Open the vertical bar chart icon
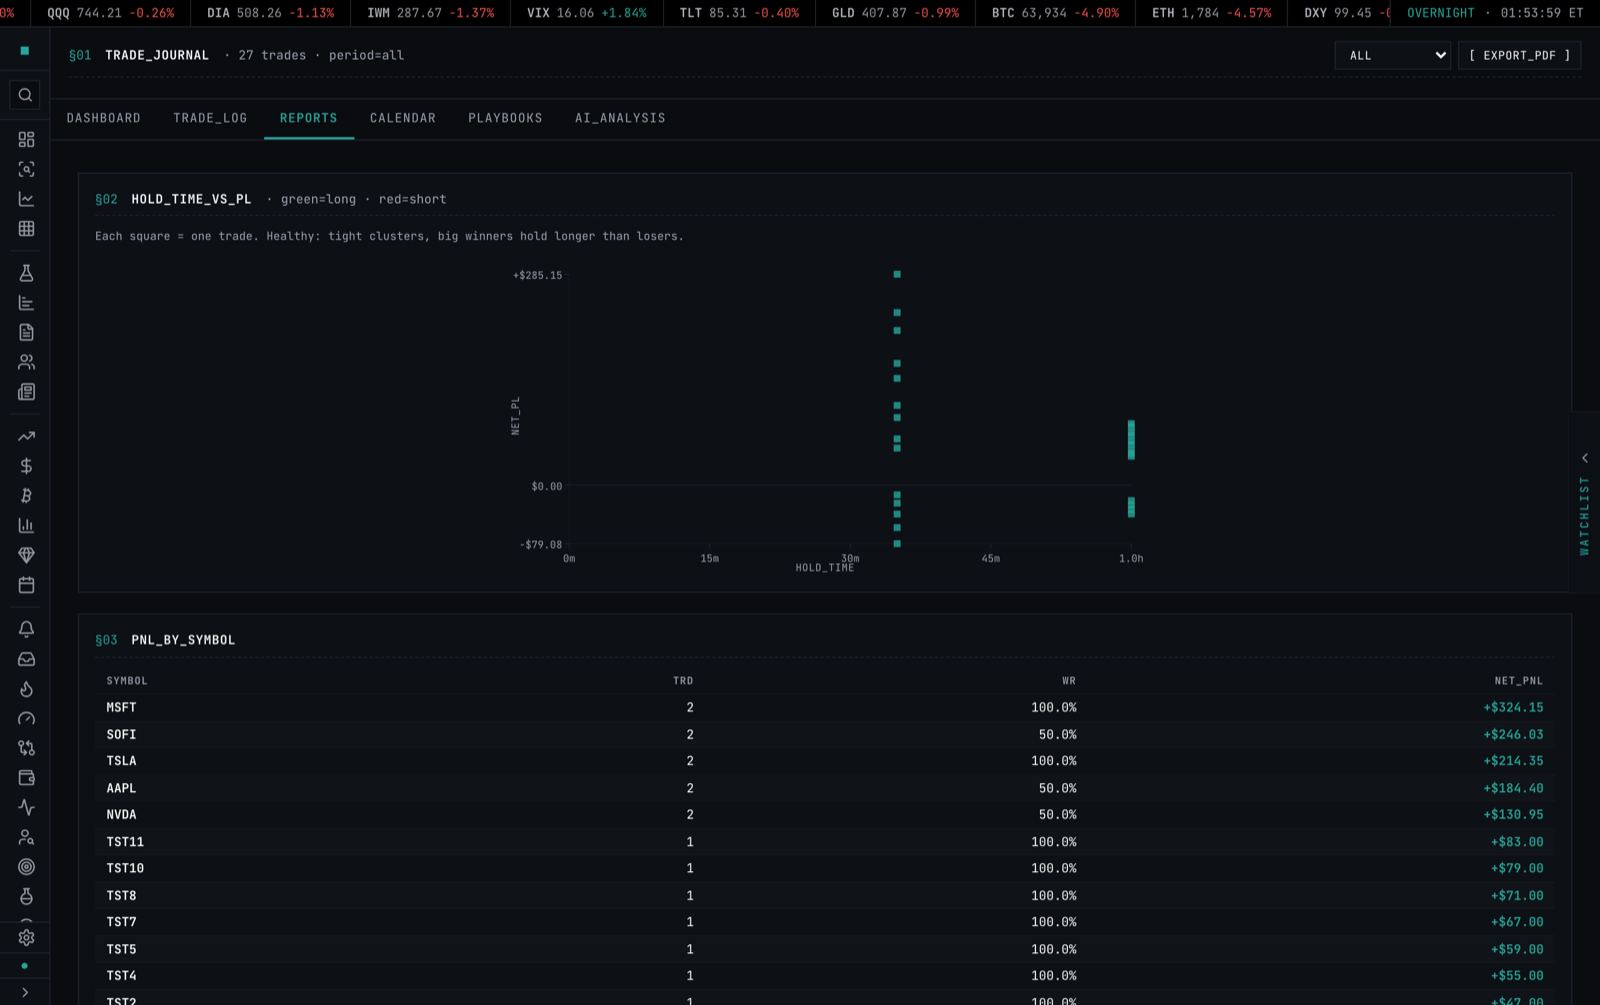 [26, 525]
